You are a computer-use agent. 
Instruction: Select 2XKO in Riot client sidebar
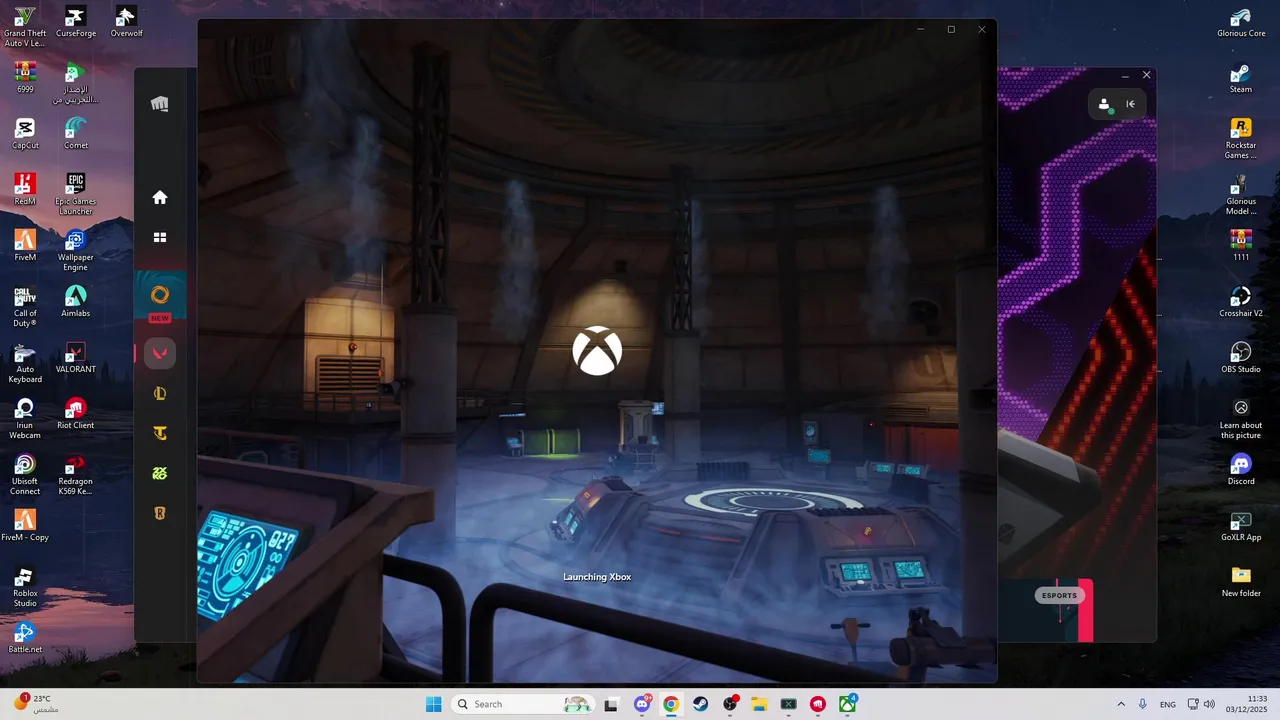tap(160, 474)
